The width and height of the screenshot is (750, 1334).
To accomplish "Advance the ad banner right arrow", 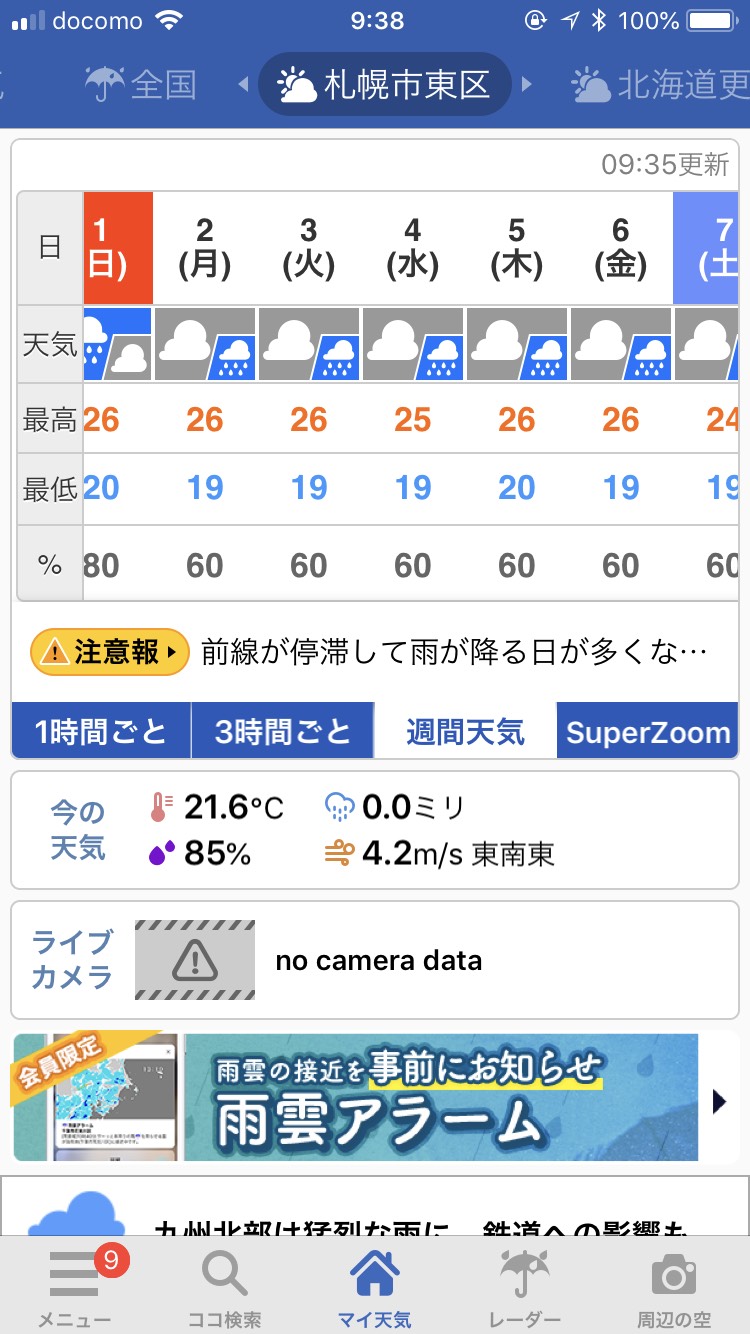I will (x=719, y=1101).
